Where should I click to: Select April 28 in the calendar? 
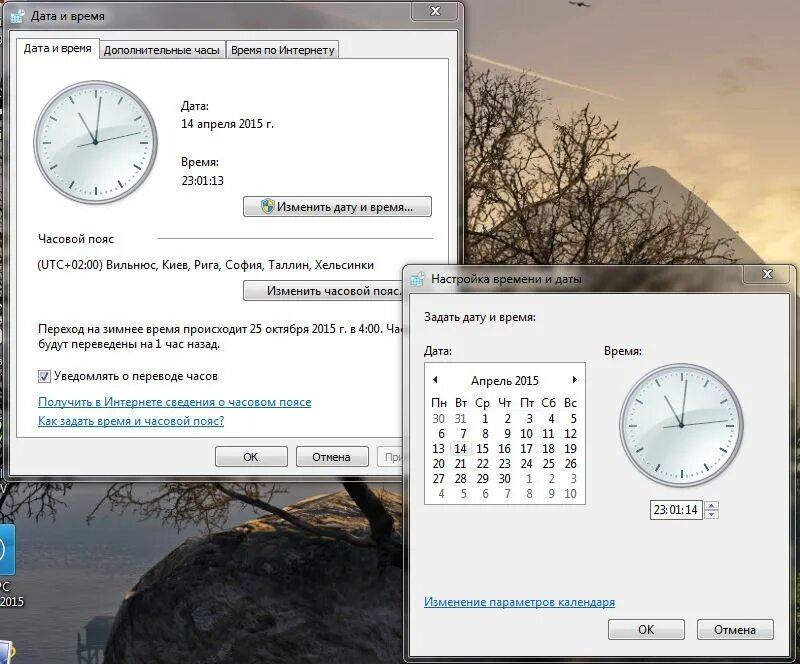(x=460, y=479)
